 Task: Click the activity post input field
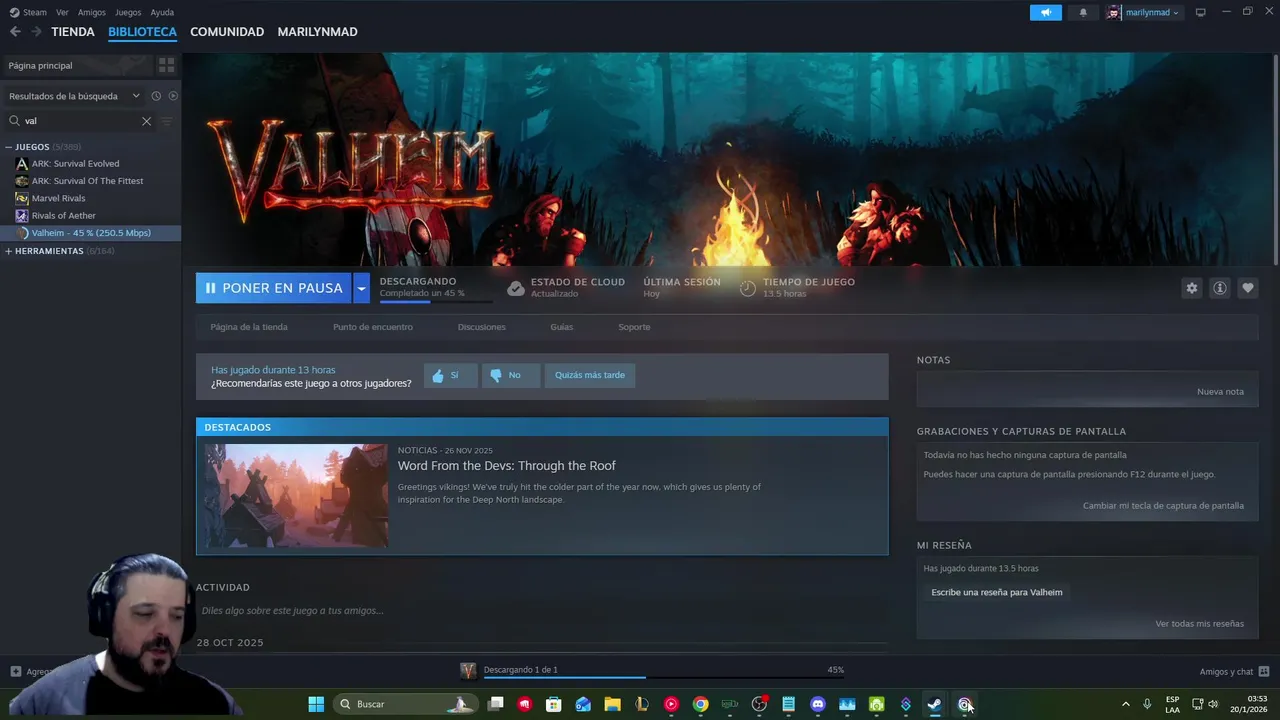point(541,611)
